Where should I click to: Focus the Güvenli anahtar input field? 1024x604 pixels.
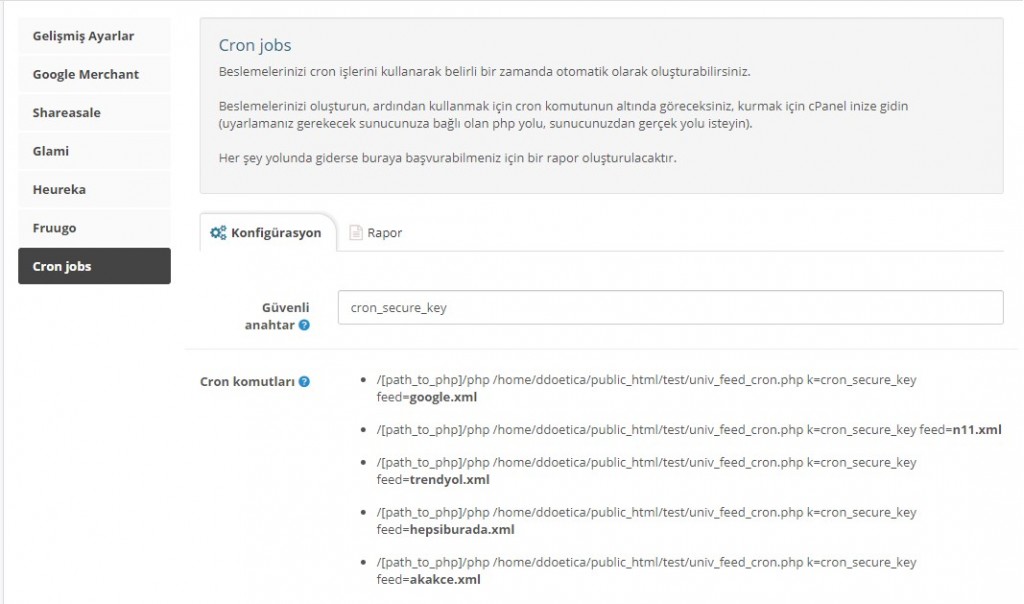tap(670, 308)
